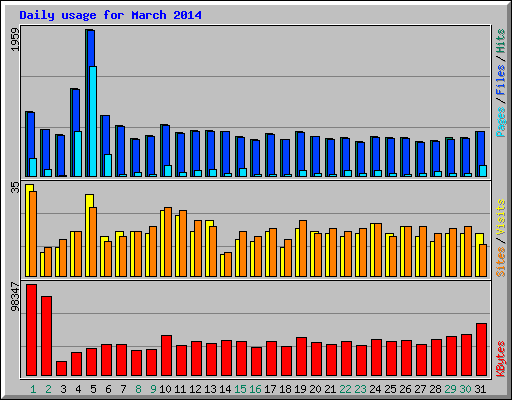Click the 1959 hits scale label

pos(15,39)
